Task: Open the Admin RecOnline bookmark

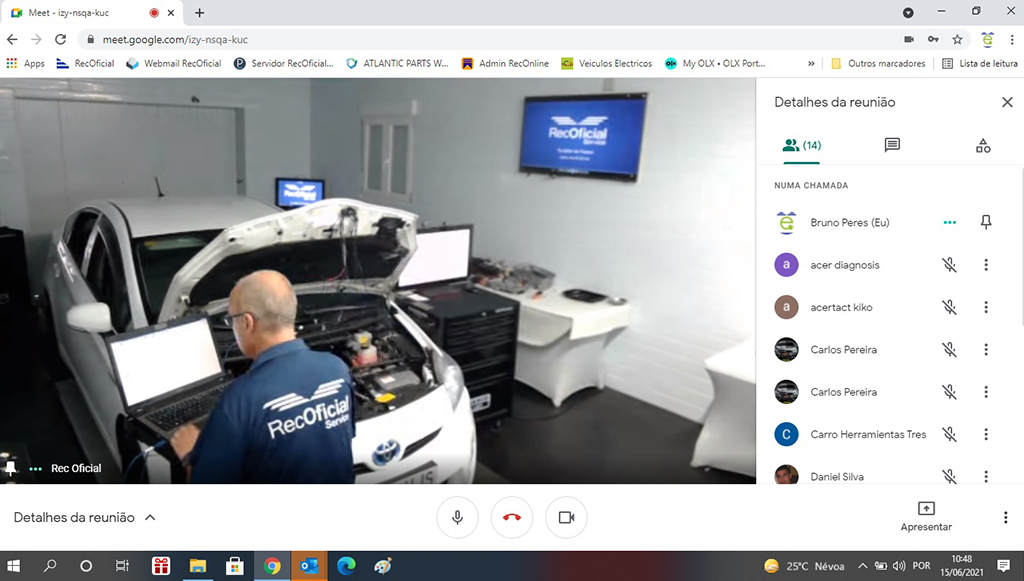Action: (x=505, y=63)
